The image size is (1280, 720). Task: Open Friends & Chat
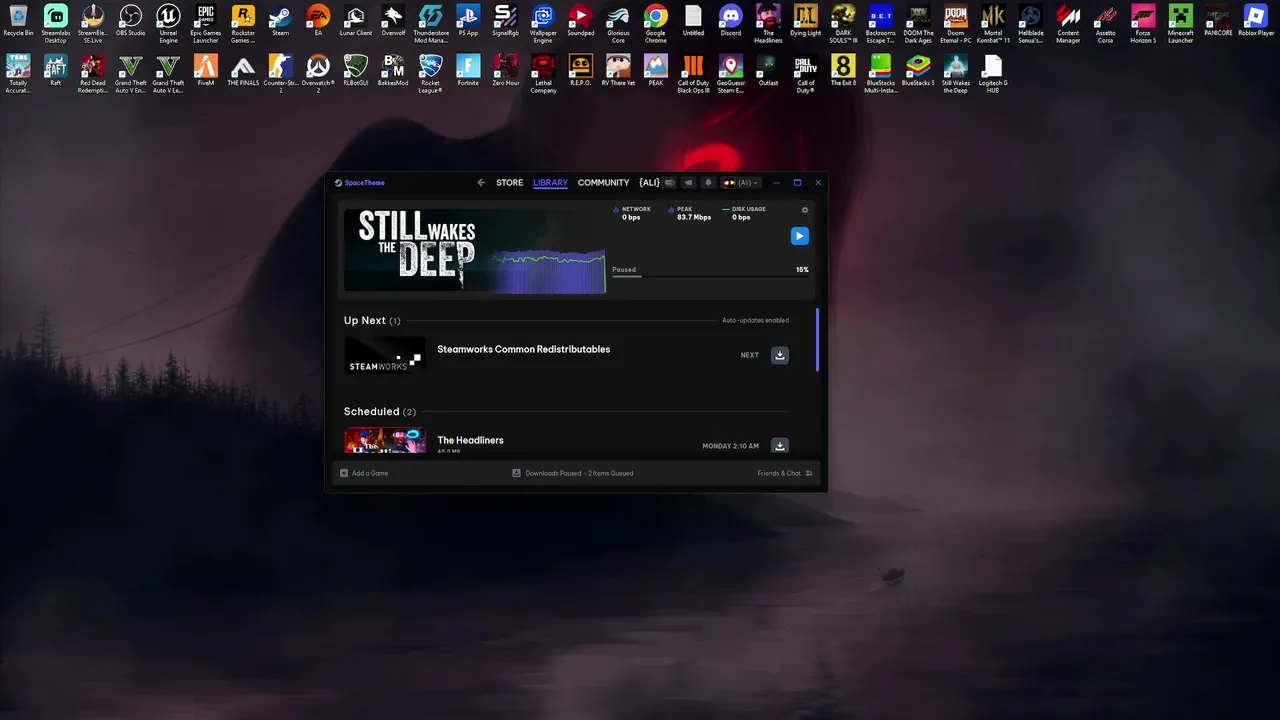click(x=785, y=473)
